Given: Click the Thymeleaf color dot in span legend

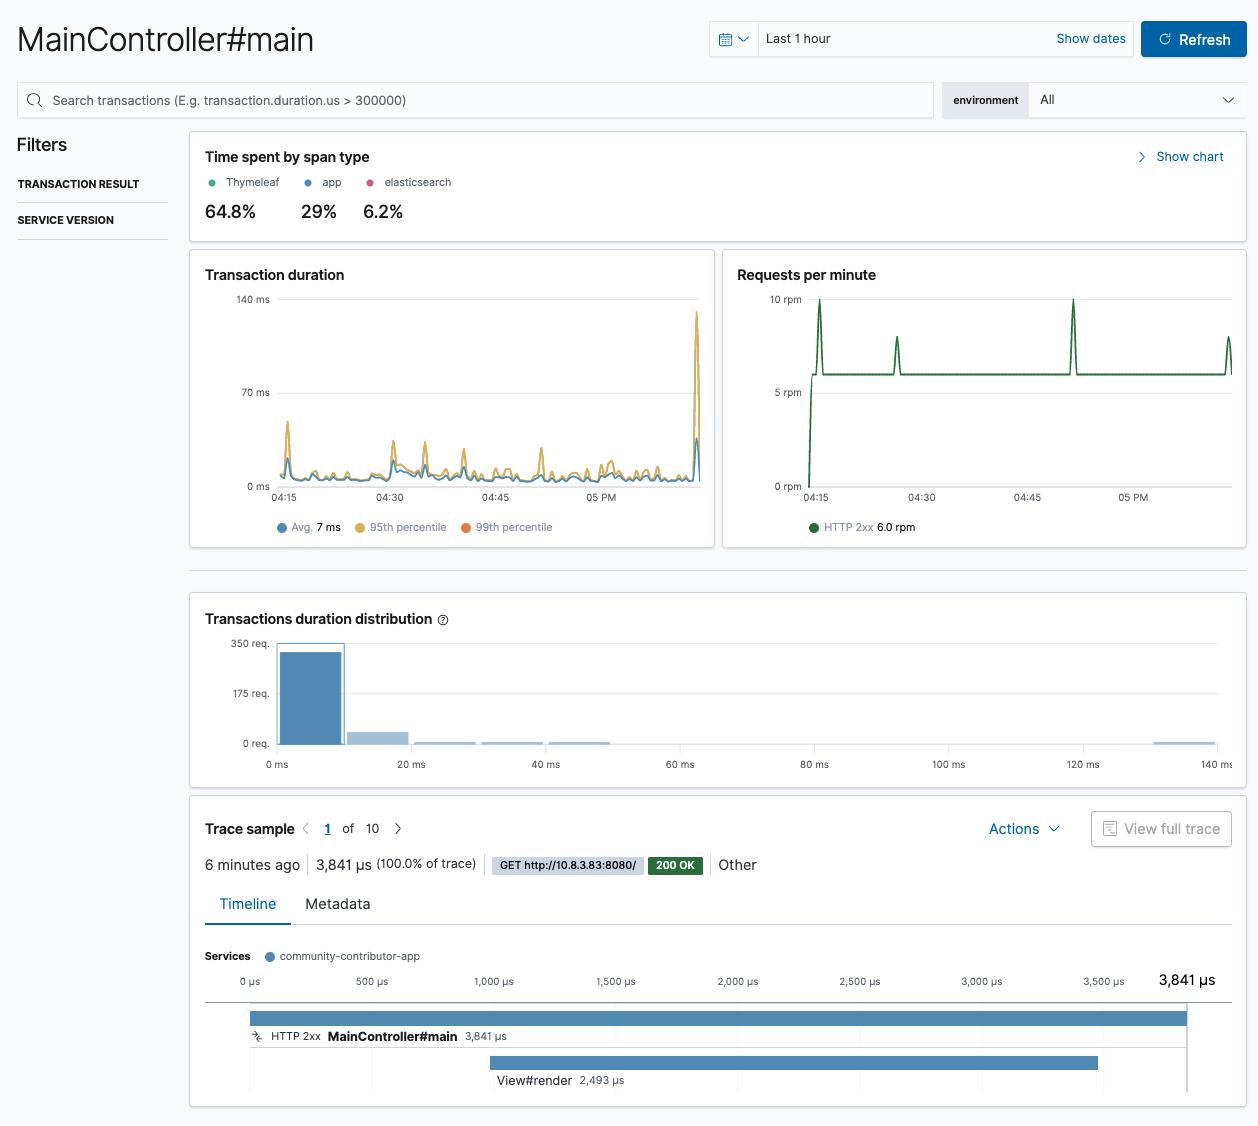Looking at the screenshot, I should [x=211, y=182].
